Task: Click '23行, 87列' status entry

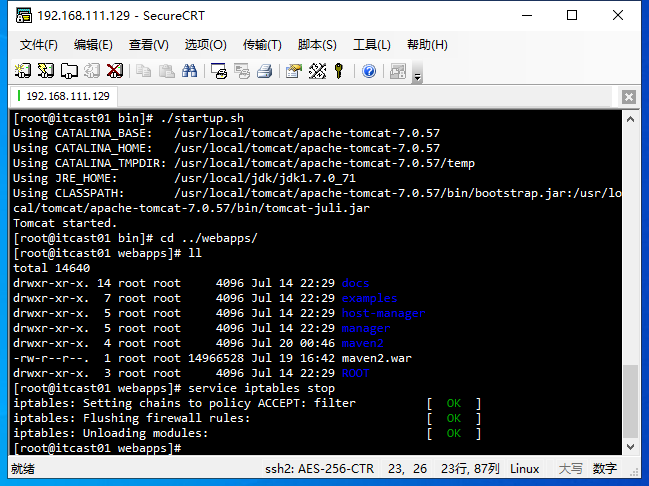Action: tap(470, 469)
